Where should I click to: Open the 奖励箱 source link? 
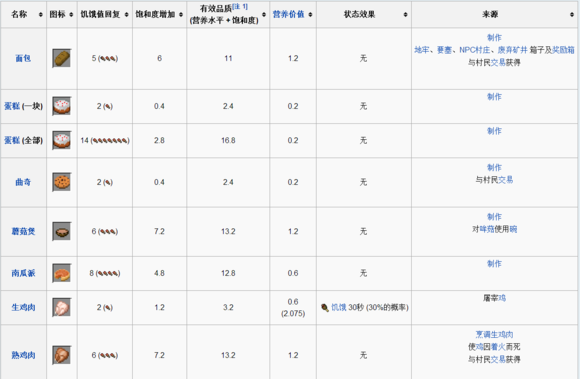coord(563,50)
